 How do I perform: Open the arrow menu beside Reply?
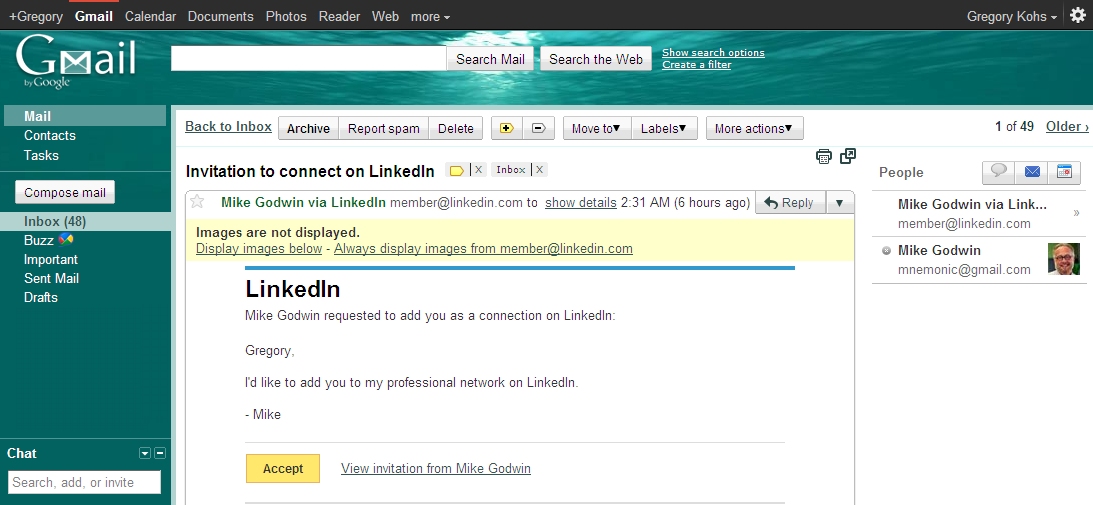[x=839, y=203]
